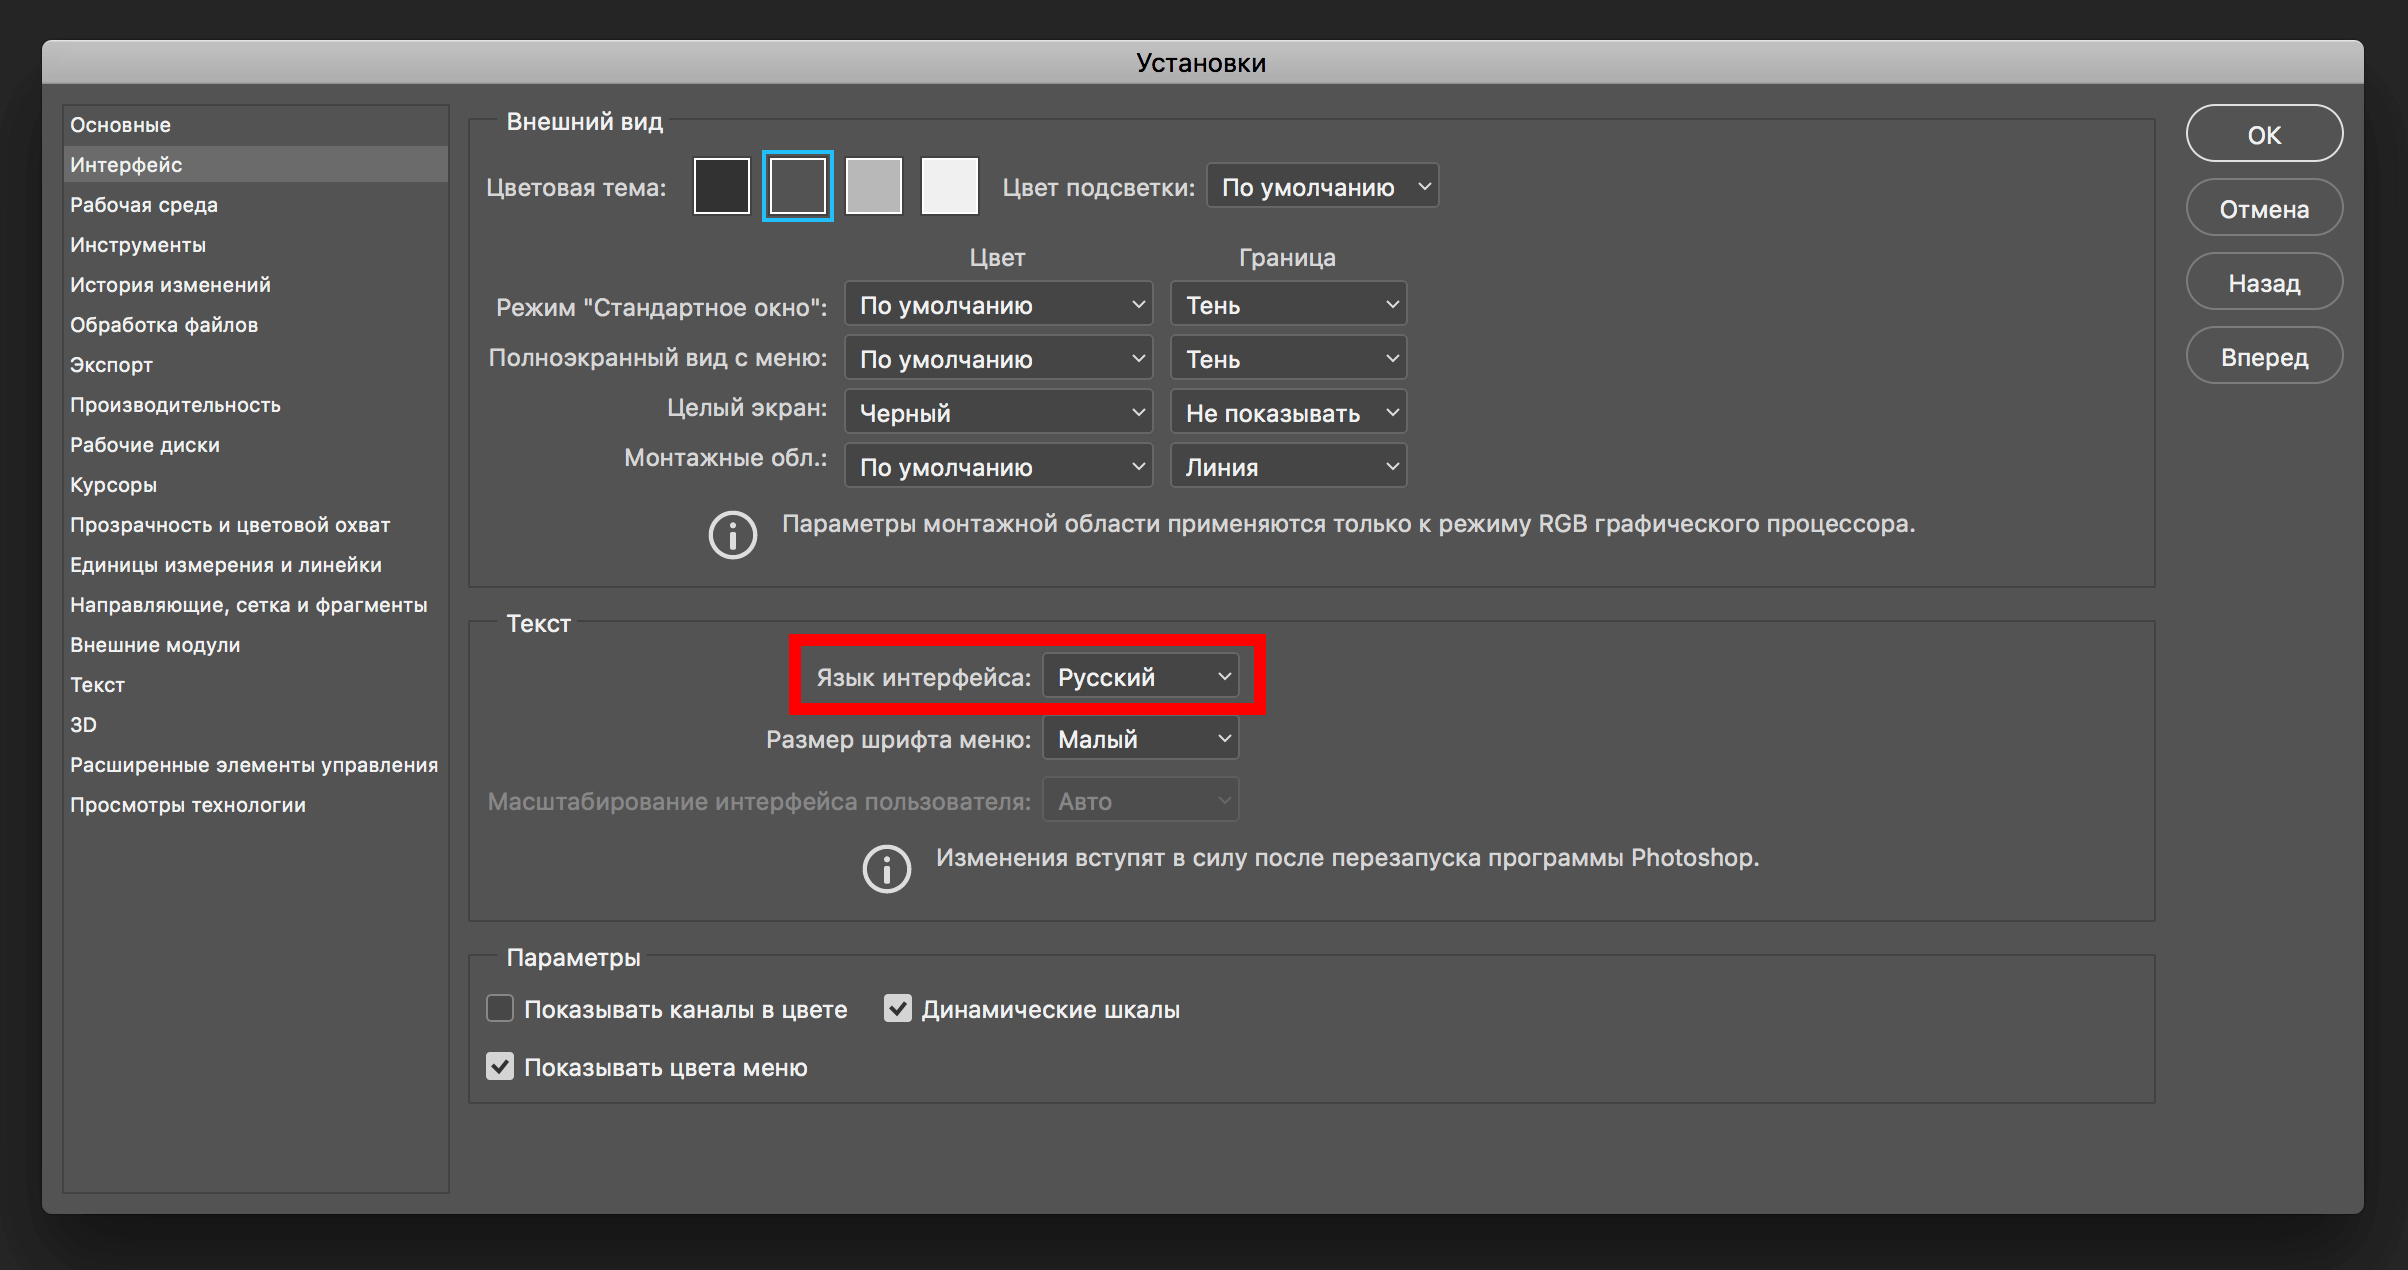Open Целый экран color dropdown
Viewport: 2408px width, 1270px height.
pos(998,412)
